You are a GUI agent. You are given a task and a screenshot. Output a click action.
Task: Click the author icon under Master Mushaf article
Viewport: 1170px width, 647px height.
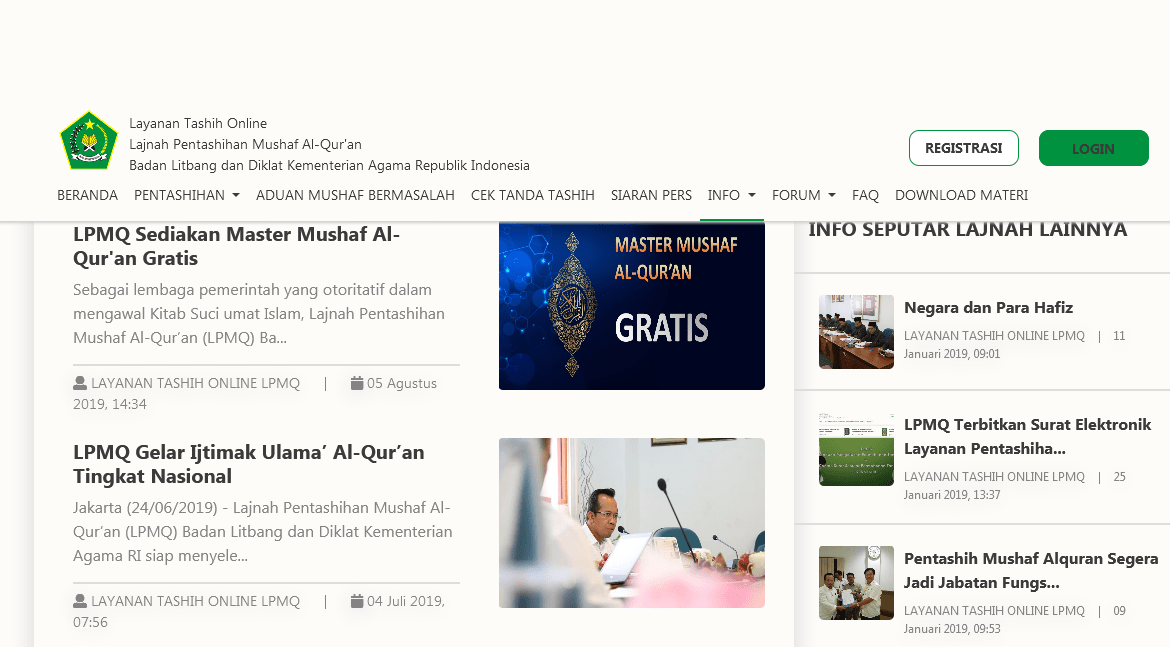(80, 383)
